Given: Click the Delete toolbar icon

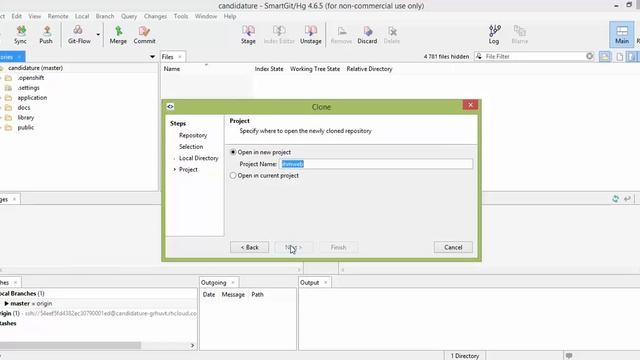Looking at the screenshot, I should point(391,35).
